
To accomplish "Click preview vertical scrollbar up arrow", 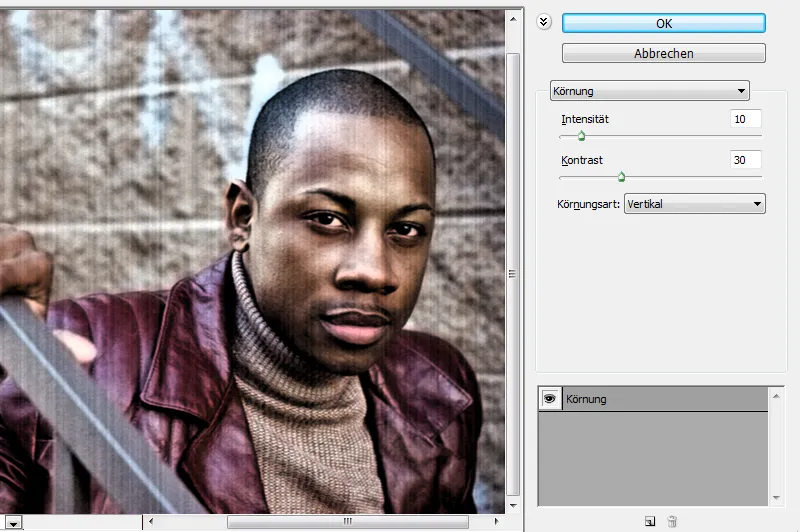I will pos(513,19).
